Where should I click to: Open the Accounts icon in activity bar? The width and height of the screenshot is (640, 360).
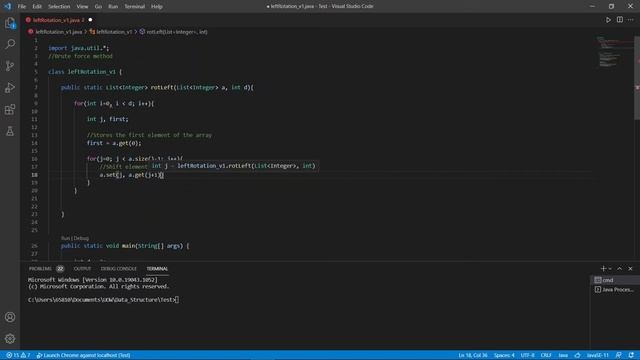(10, 317)
